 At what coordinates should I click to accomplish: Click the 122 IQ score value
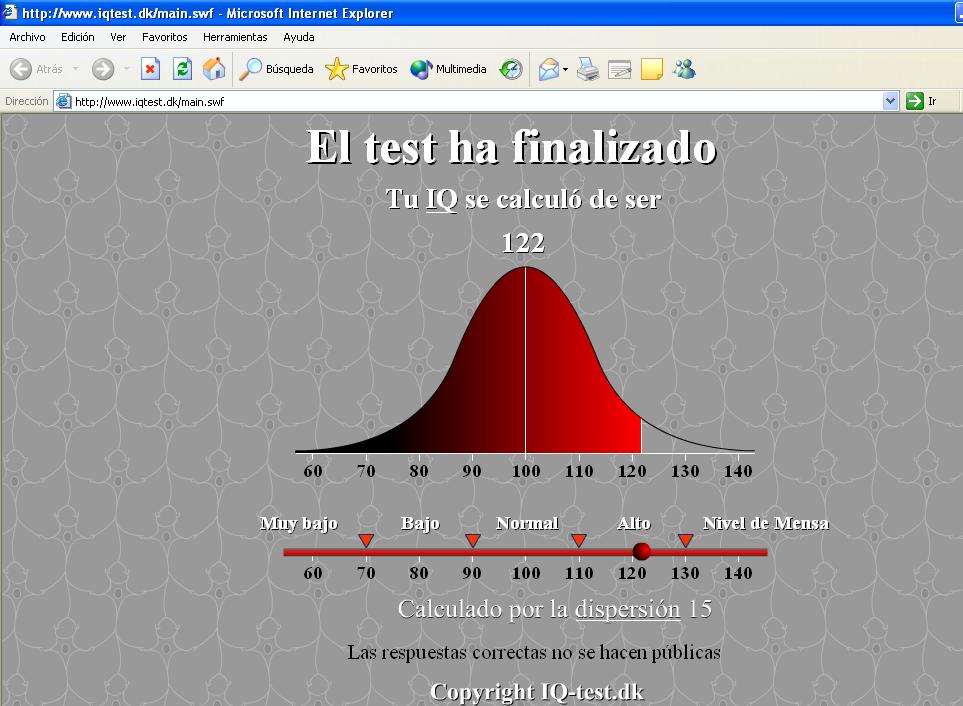point(523,243)
